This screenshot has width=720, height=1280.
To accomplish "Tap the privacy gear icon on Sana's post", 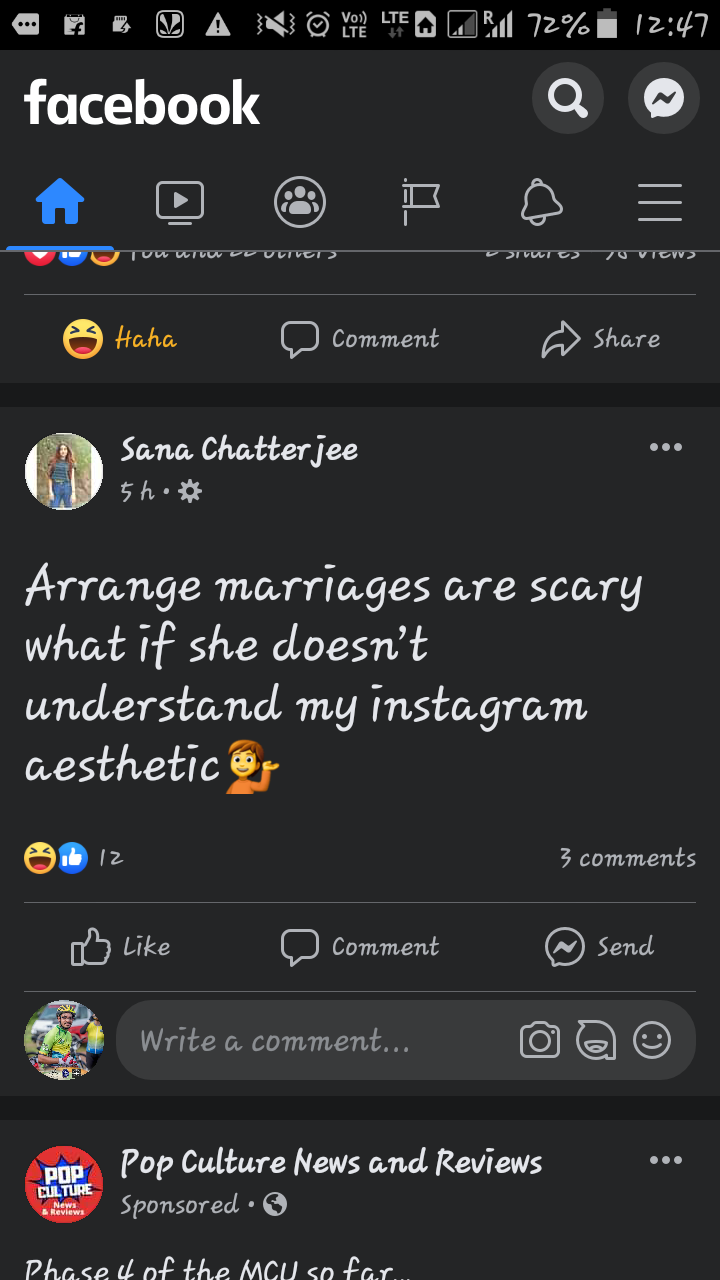I will (x=189, y=491).
